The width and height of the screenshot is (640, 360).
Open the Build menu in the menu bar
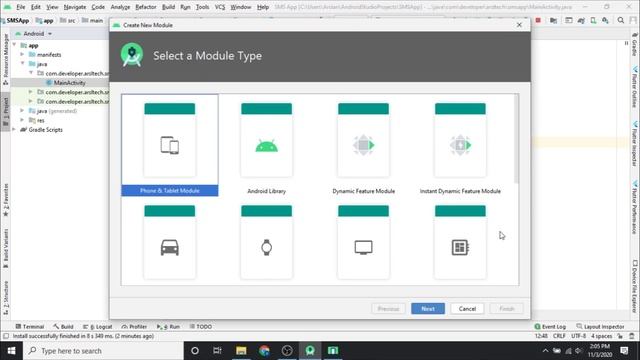(168, 7)
